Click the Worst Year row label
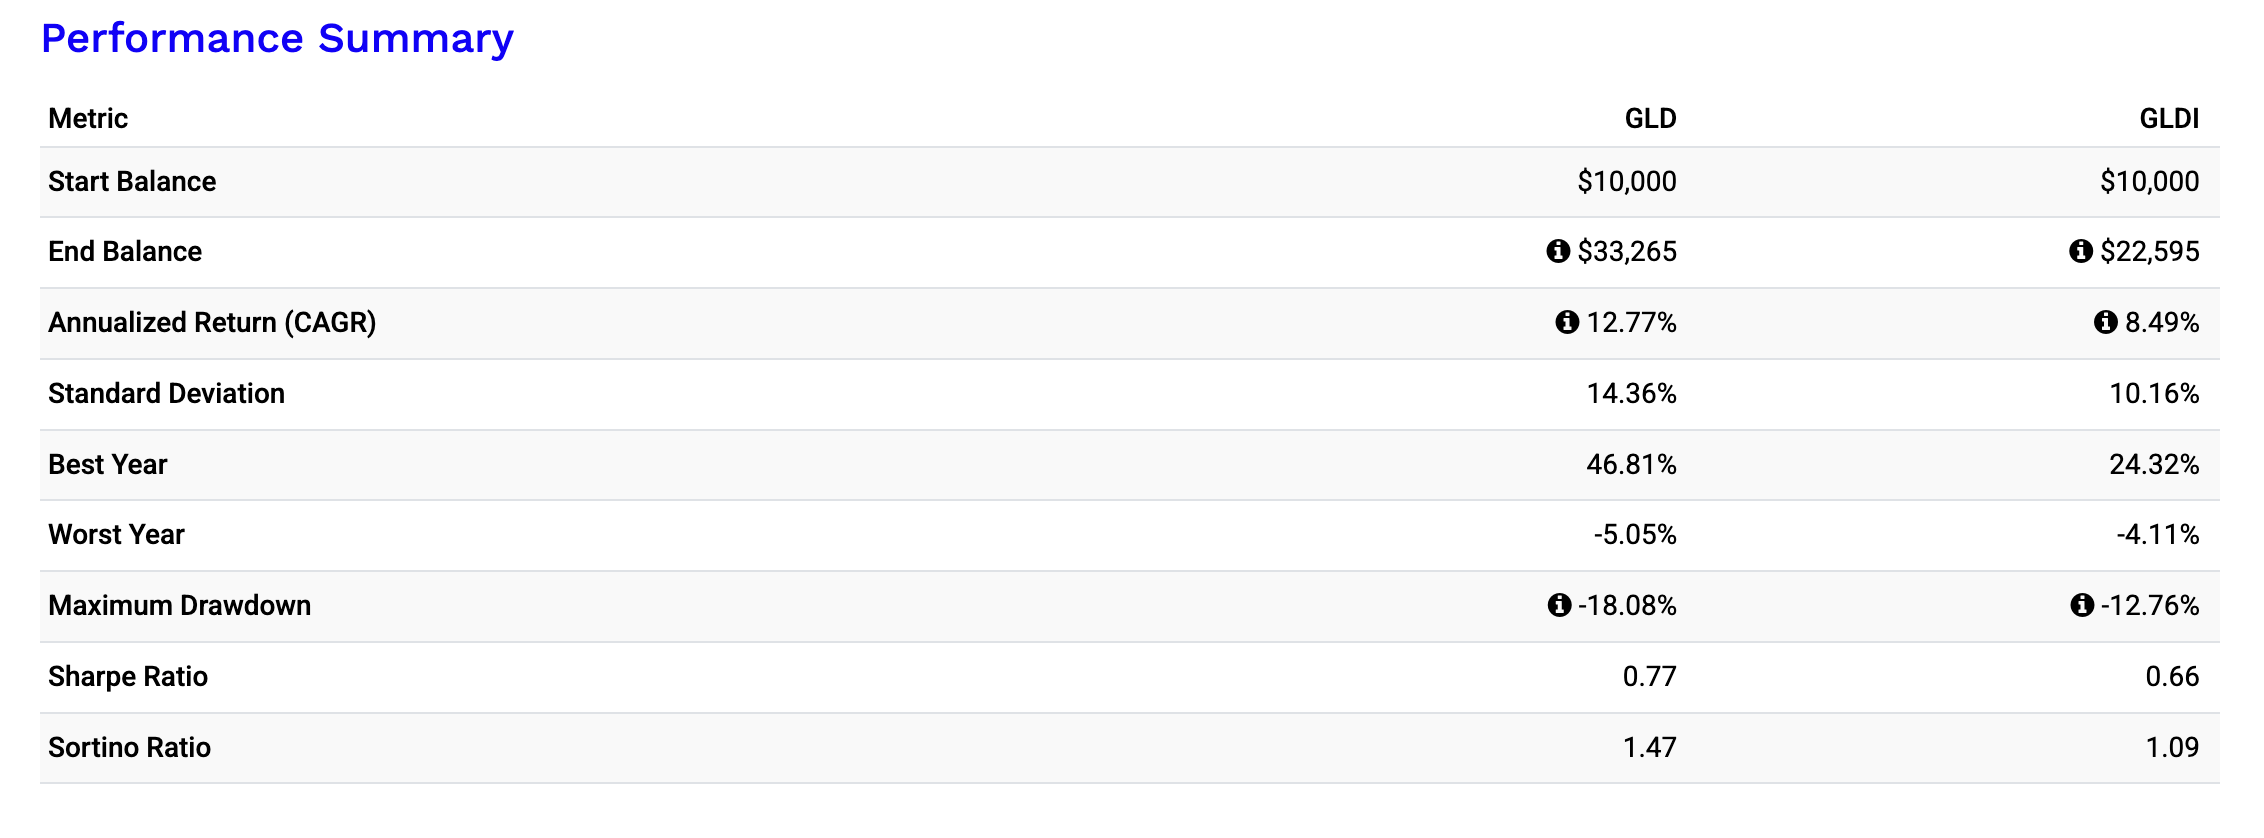The height and width of the screenshot is (838, 2264). coord(116,535)
